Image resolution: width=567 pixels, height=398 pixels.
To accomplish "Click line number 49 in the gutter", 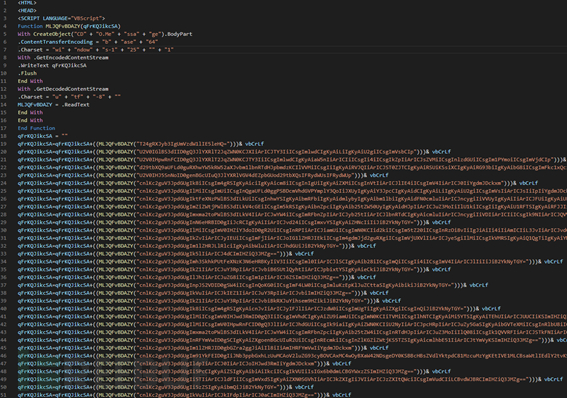I will pos(4,379).
